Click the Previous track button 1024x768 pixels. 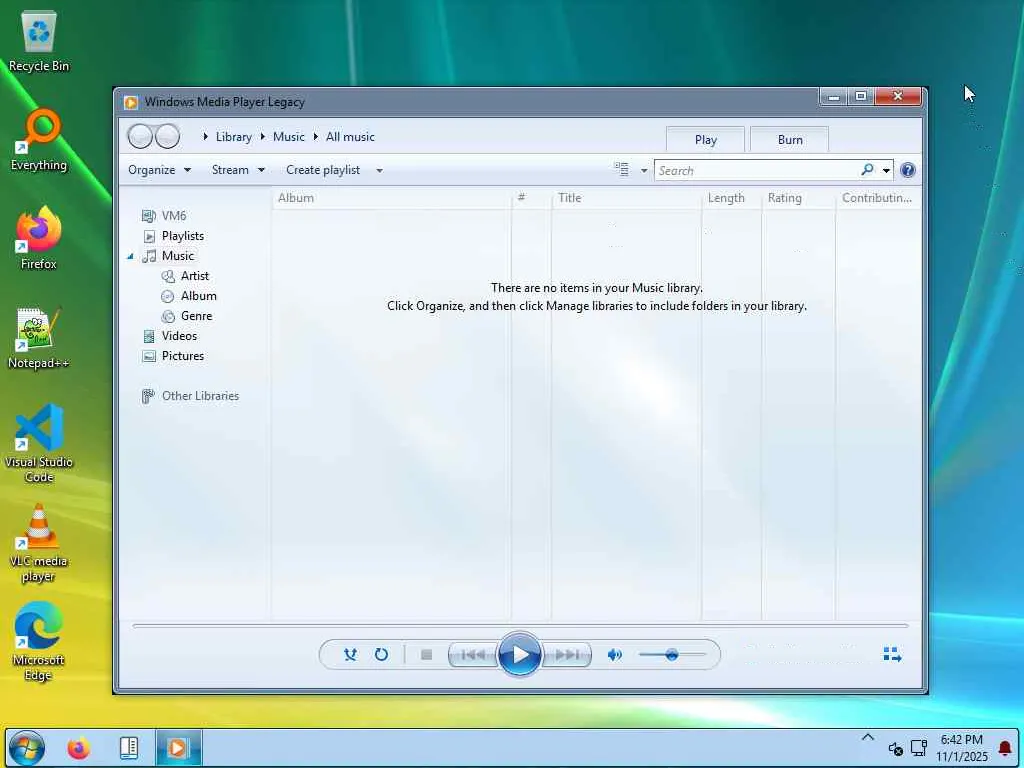coord(473,654)
